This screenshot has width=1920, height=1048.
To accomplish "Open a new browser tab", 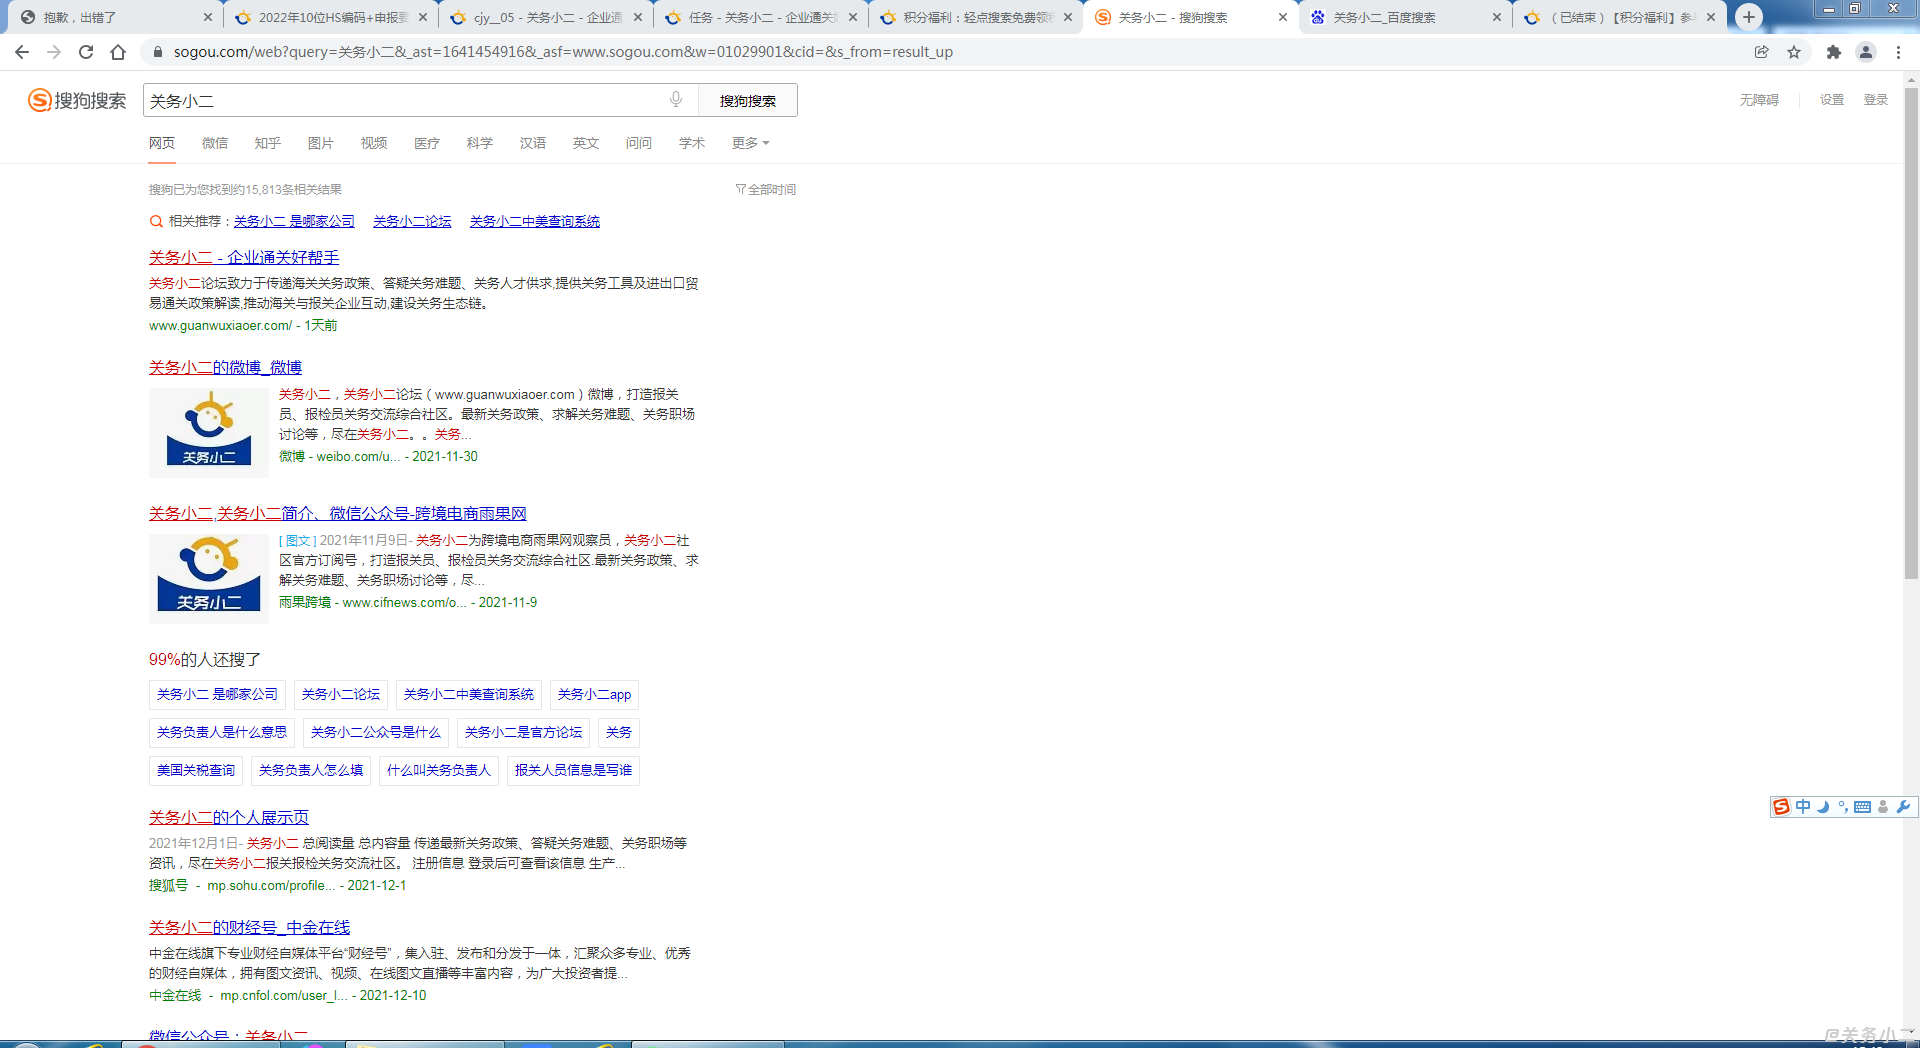I will tap(1748, 17).
